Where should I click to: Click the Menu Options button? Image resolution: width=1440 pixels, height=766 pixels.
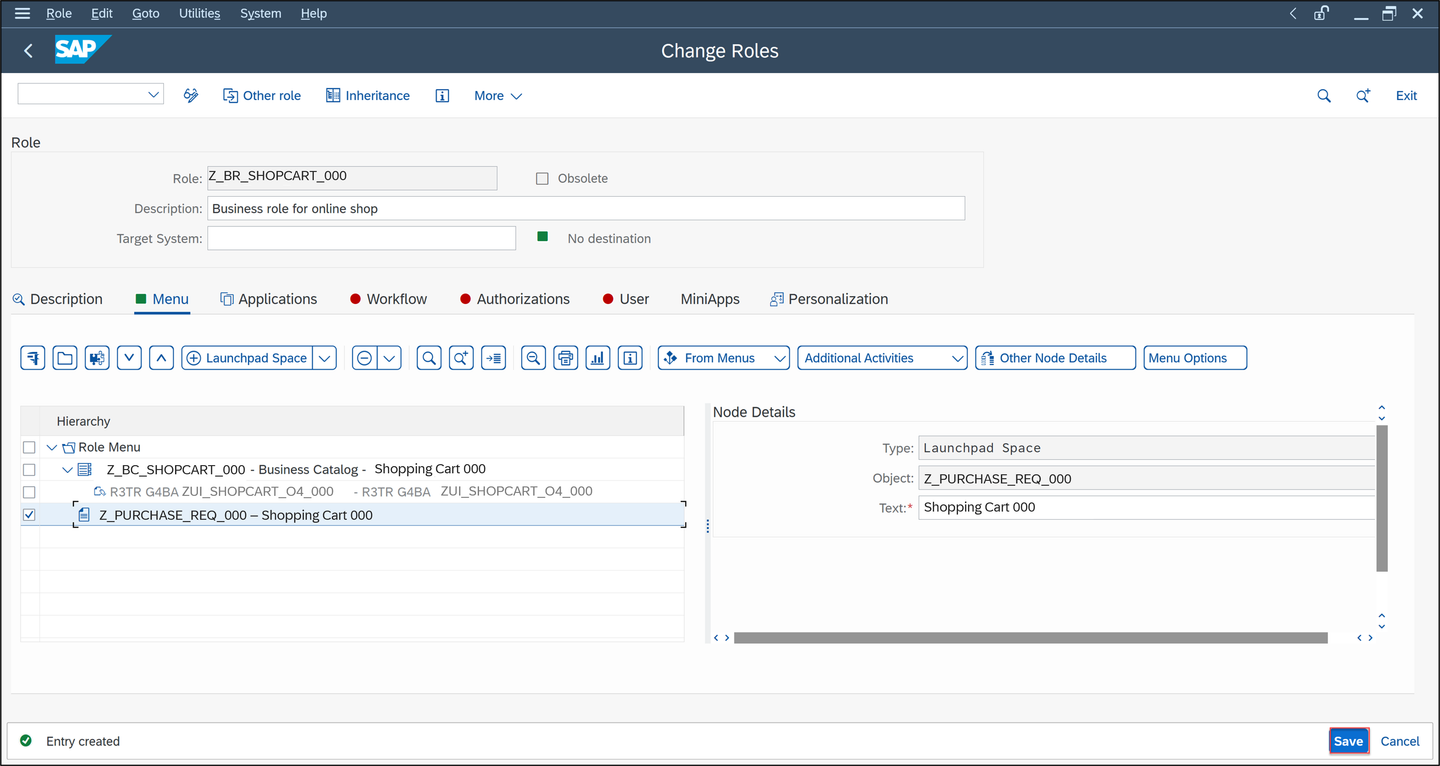[1195, 358]
